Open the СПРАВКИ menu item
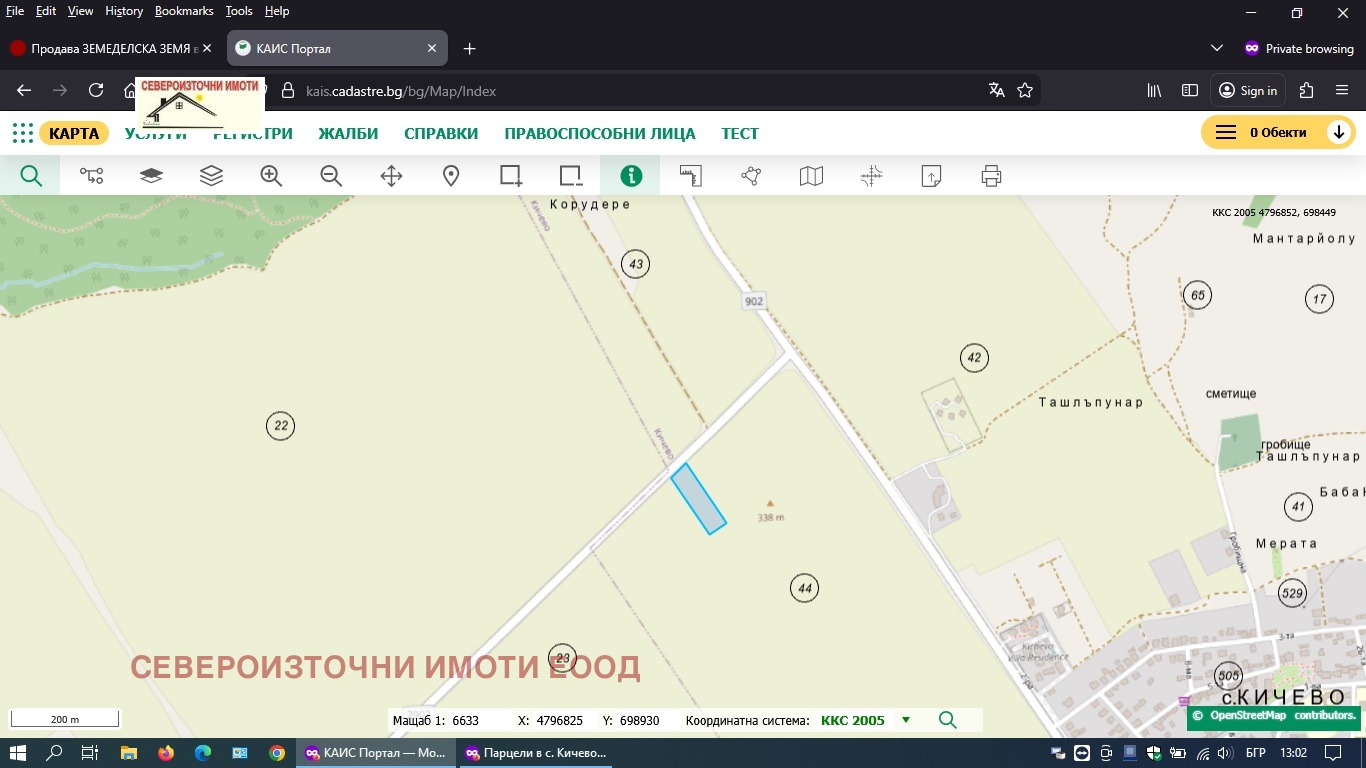 point(441,133)
